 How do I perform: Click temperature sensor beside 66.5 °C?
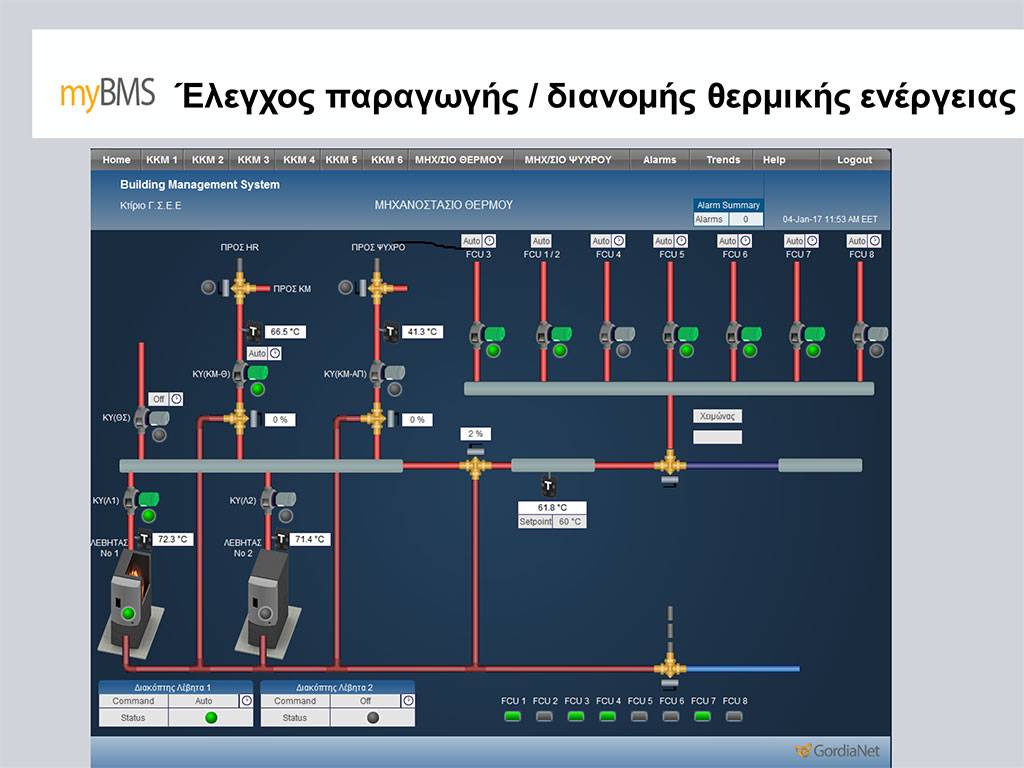tap(253, 332)
